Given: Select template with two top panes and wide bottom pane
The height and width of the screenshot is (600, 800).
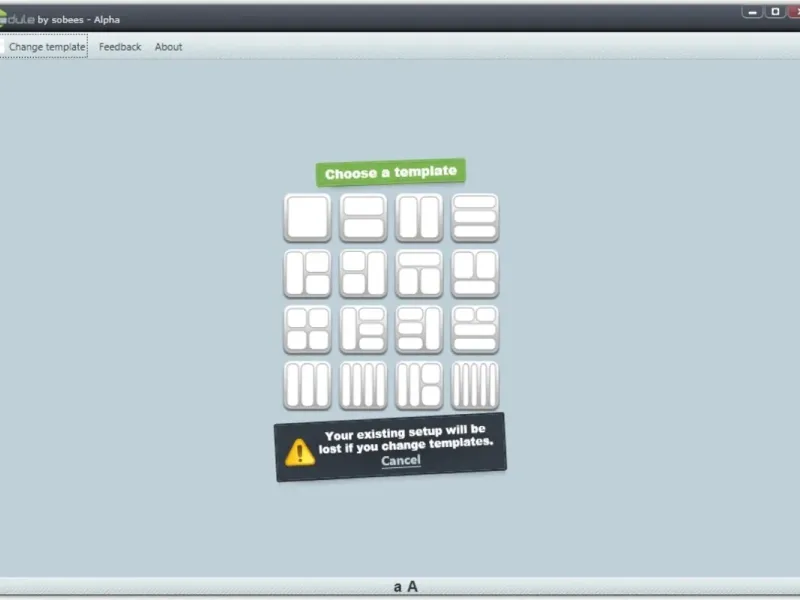Looking at the screenshot, I should (x=475, y=274).
